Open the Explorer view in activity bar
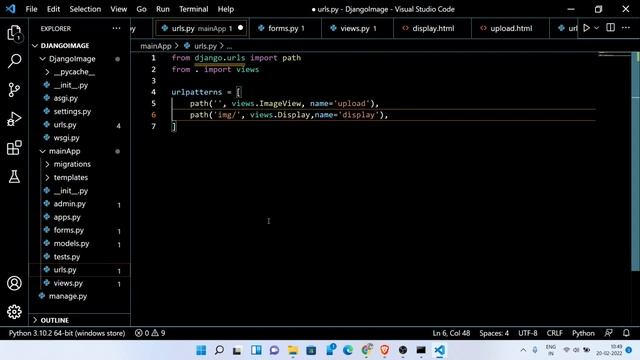This screenshot has width=640, height=360. pos(14,33)
